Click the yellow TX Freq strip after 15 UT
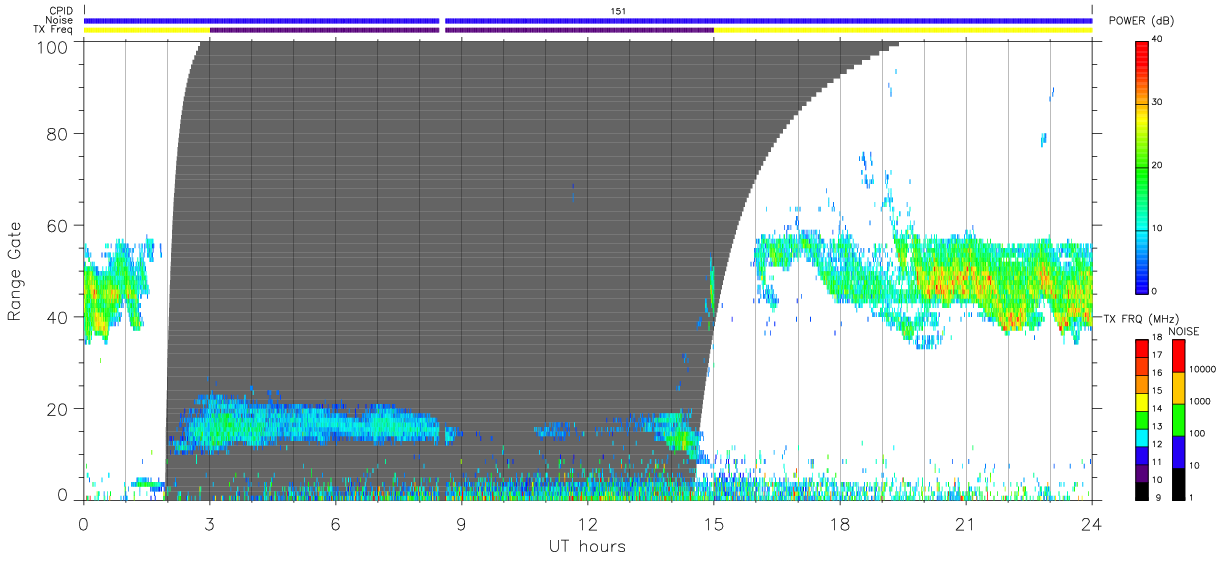 coord(903,30)
